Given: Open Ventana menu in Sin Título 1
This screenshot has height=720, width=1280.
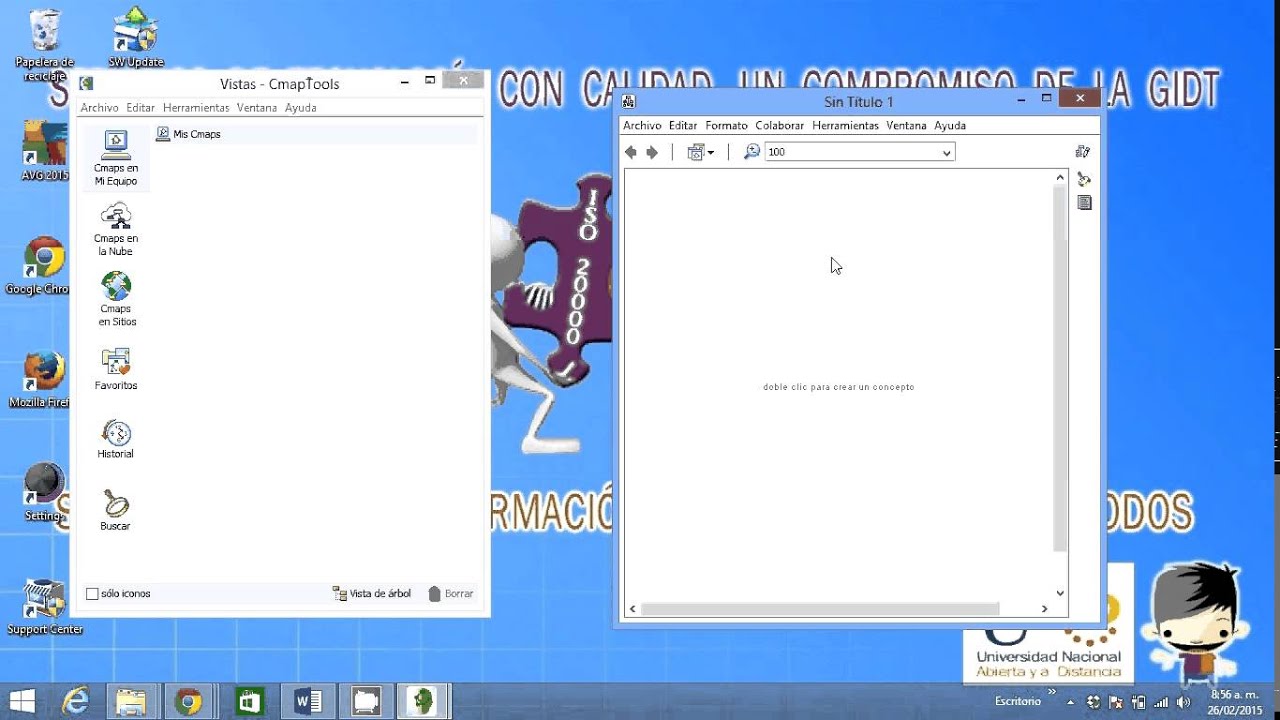Looking at the screenshot, I should pyautogui.click(x=906, y=126).
